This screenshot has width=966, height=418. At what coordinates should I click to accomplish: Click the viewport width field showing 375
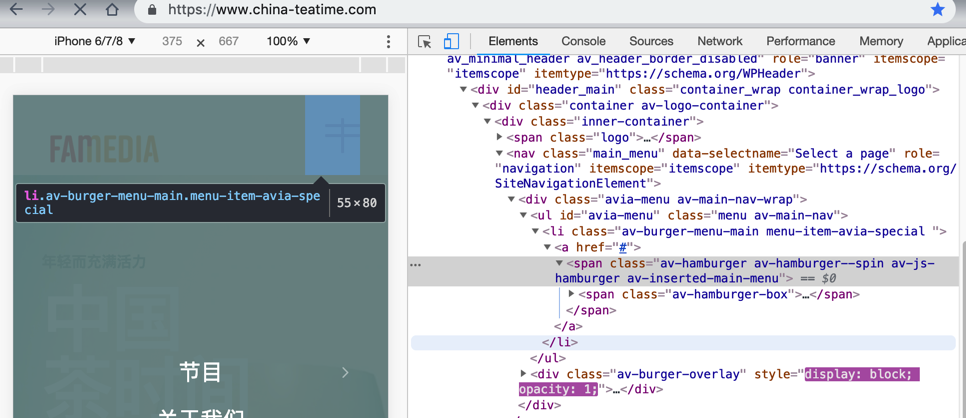pos(172,41)
